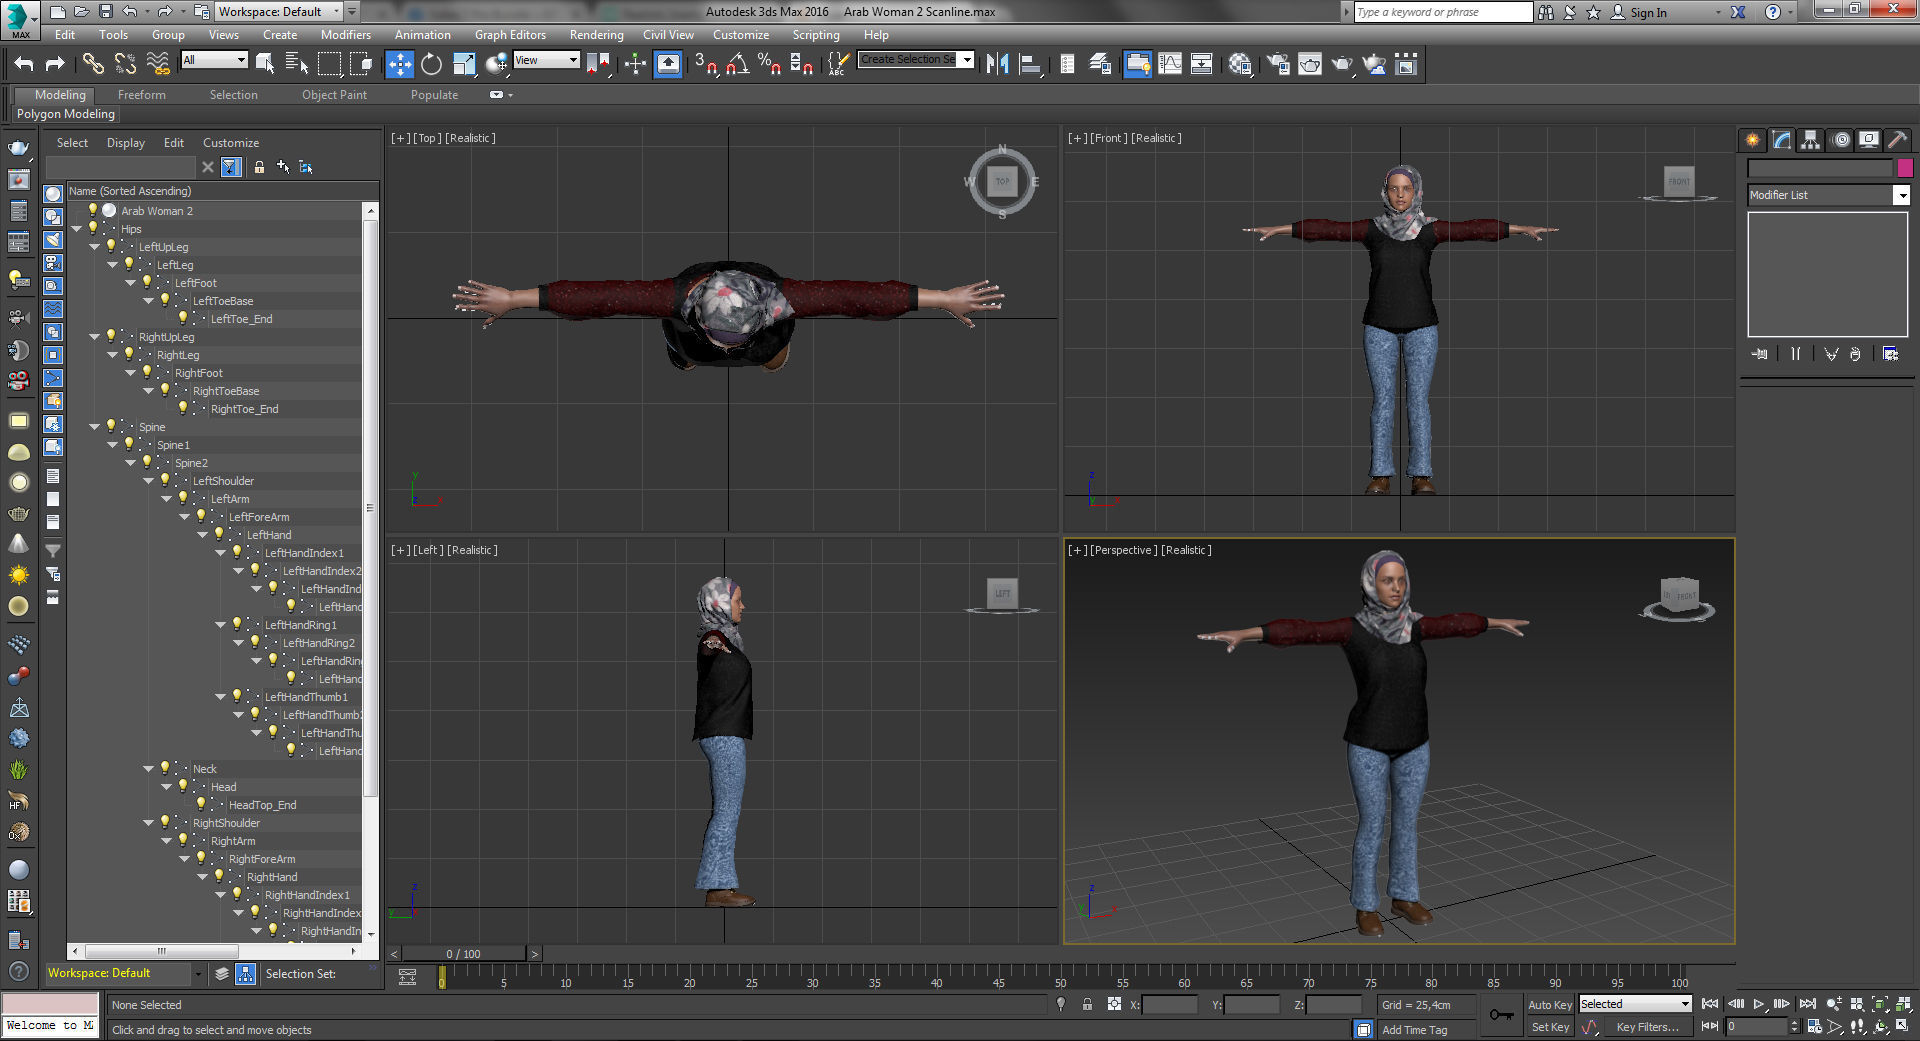Open the Edit Named Selection Sets icon

838,64
